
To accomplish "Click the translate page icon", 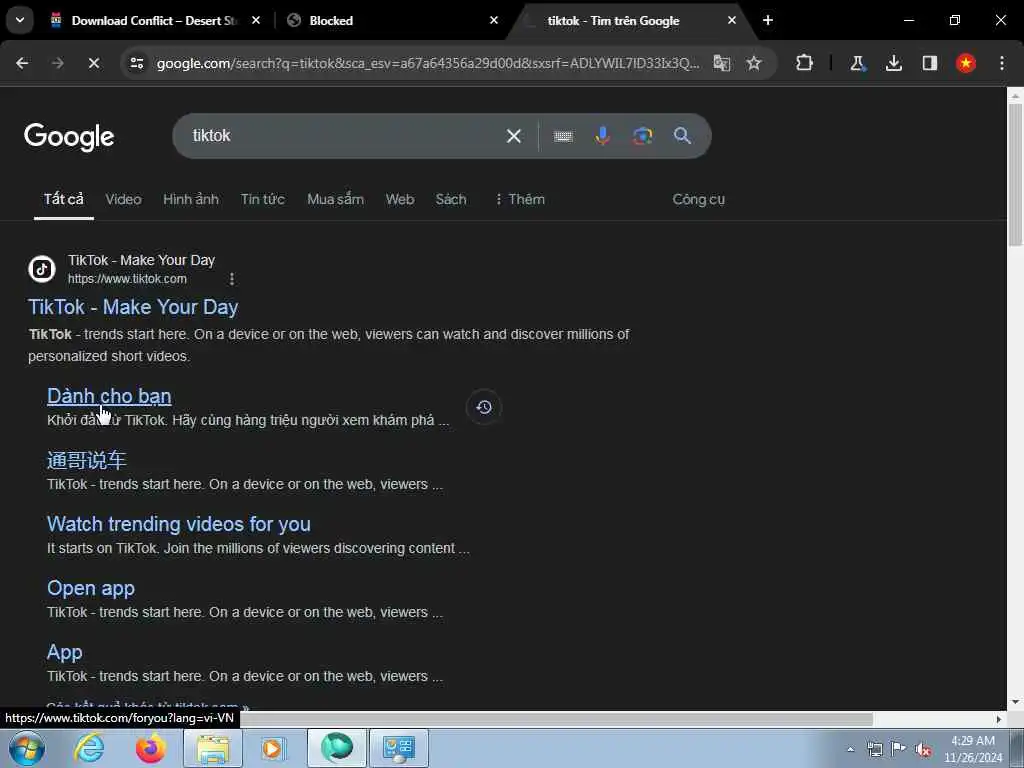I will tap(722, 63).
